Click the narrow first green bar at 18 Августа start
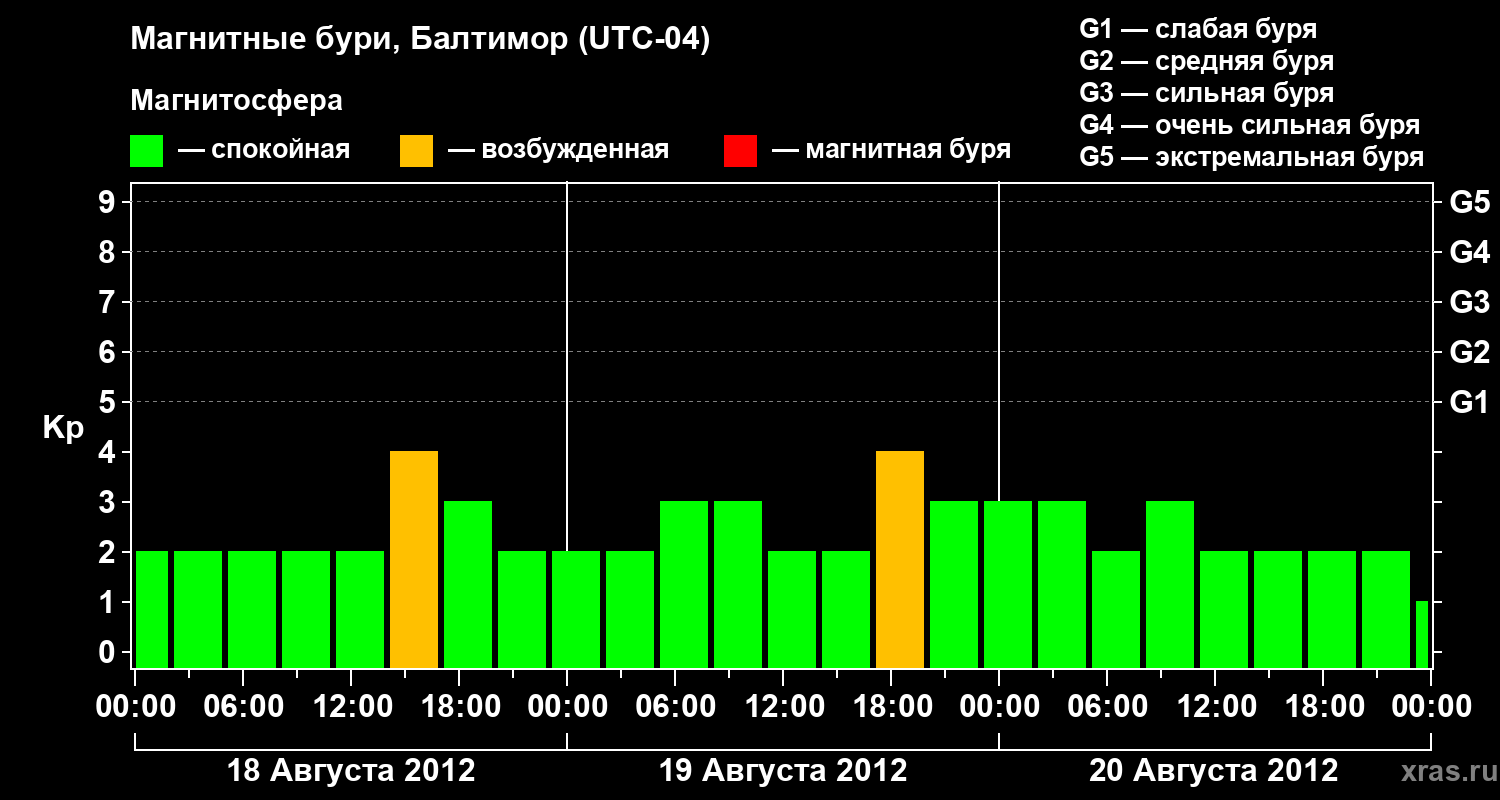Image resolution: width=1500 pixels, height=800 pixels. tap(152, 609)
